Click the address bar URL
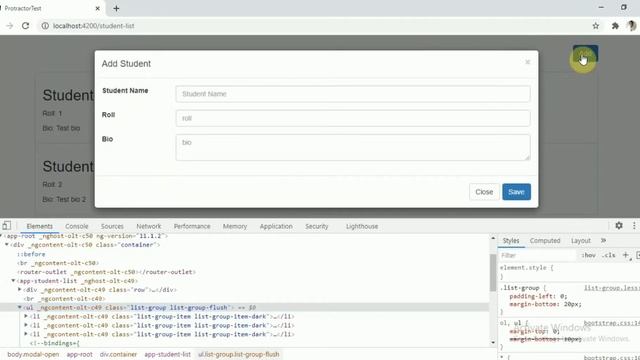The image size is (640, 360). (x=93, y=26)
